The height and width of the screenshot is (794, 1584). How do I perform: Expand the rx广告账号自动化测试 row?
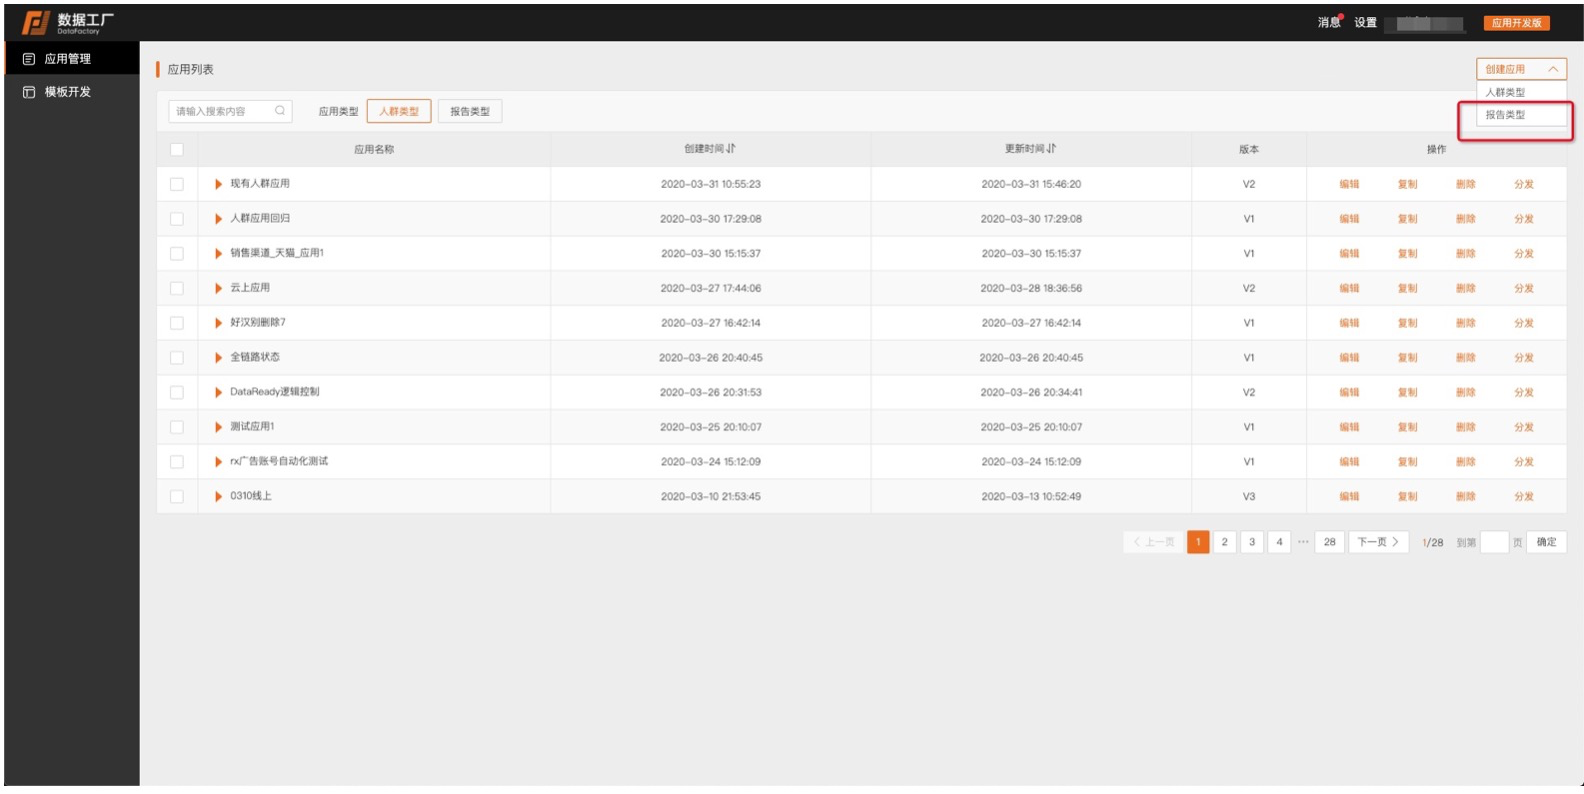(x=218, y=461)
